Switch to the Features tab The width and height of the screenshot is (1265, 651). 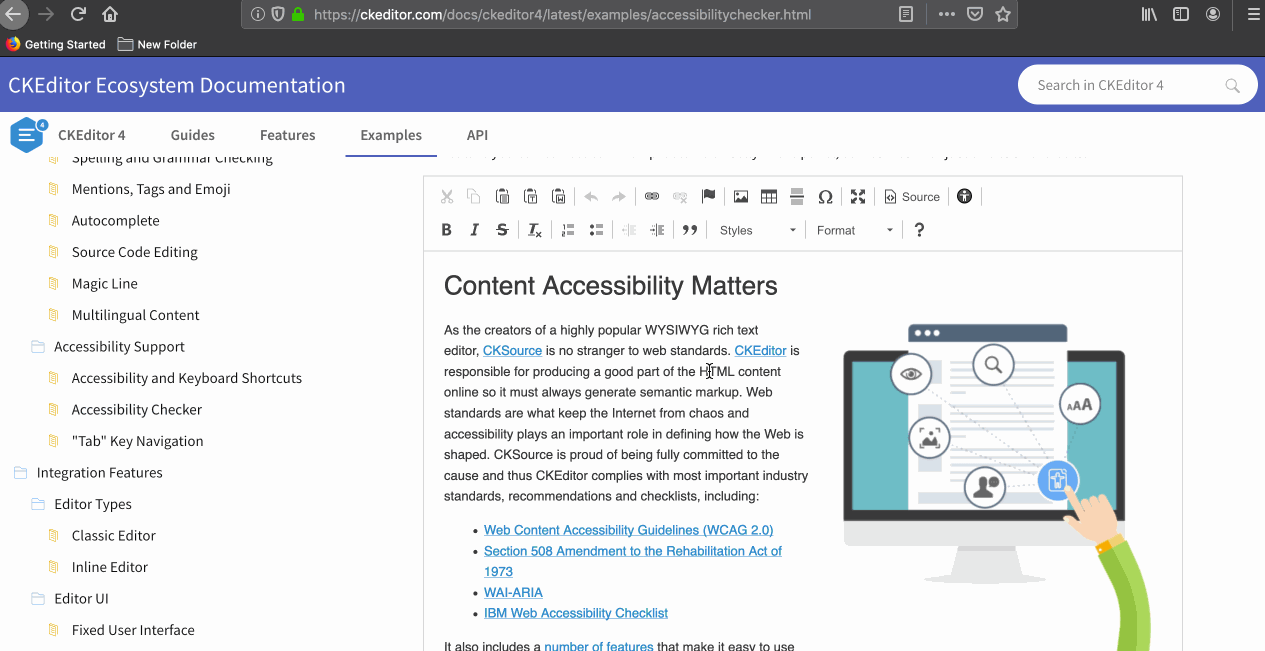pos(287,135)
